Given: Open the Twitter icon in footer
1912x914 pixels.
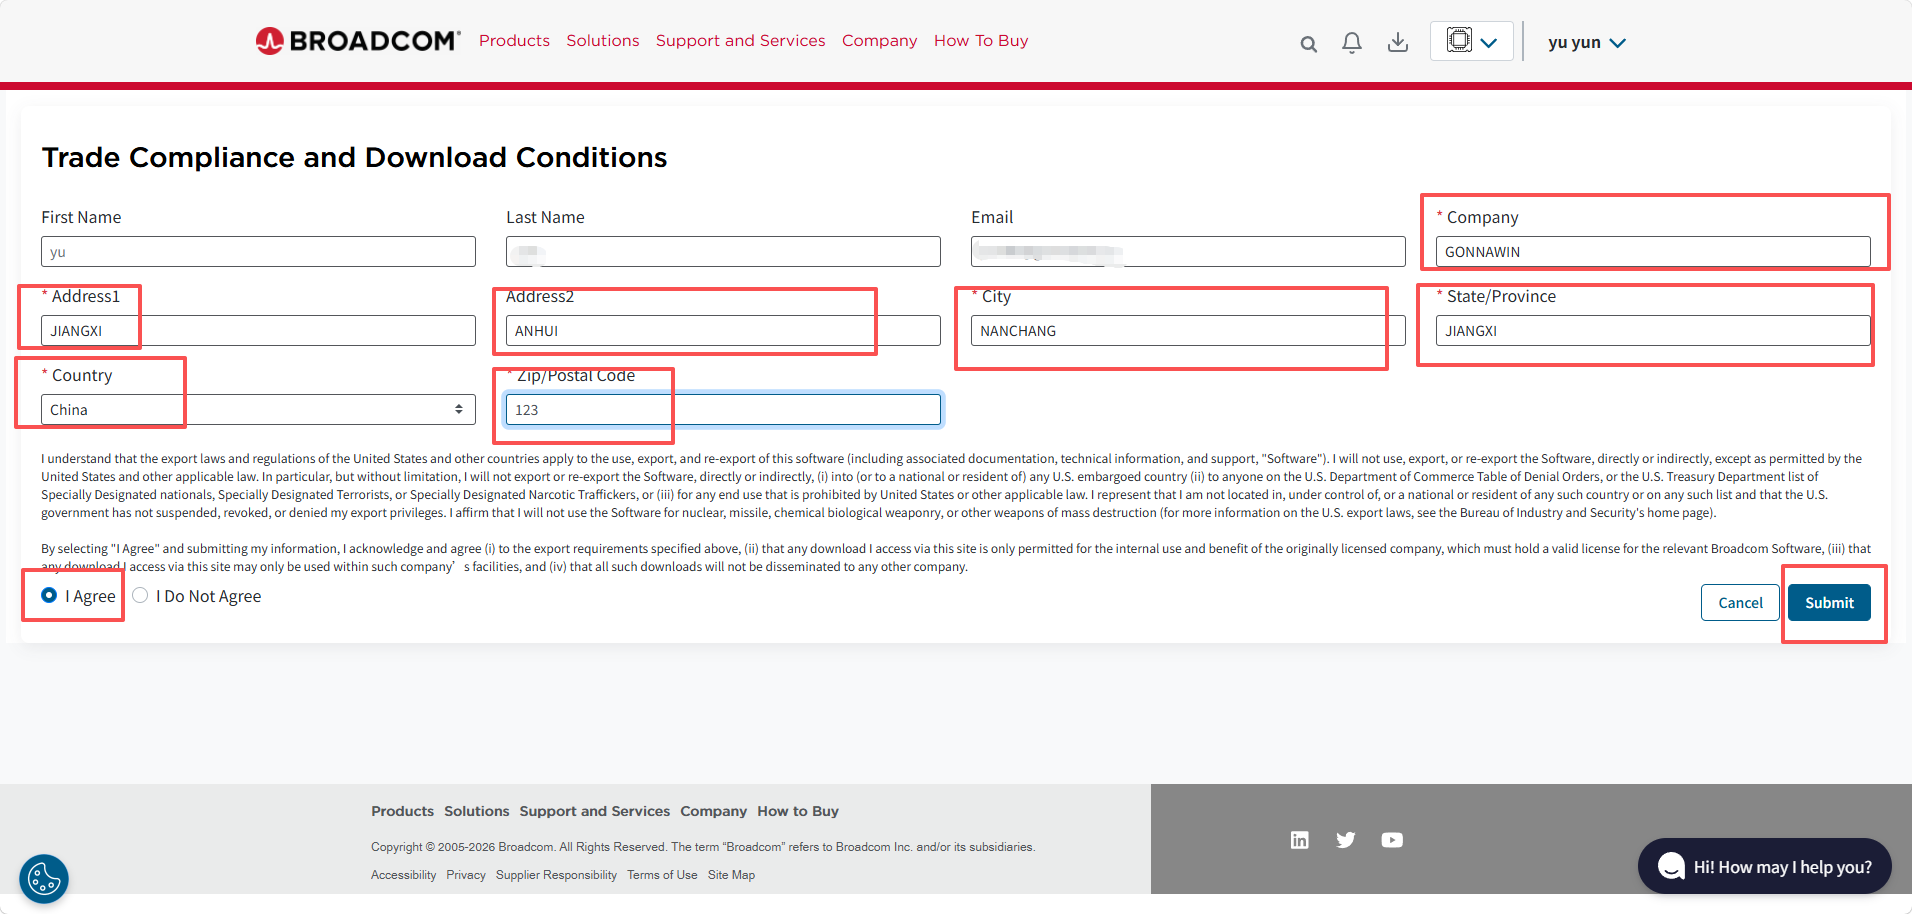Looking at the screenshot, I should [1346, 840].
